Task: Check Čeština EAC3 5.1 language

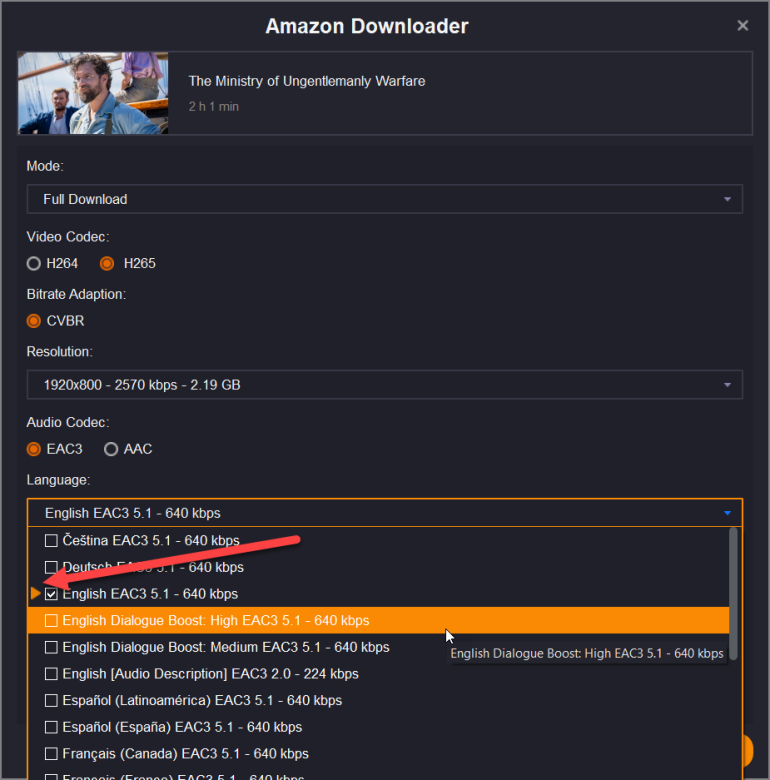Action: pyautogui.click(x=51, y=540)
